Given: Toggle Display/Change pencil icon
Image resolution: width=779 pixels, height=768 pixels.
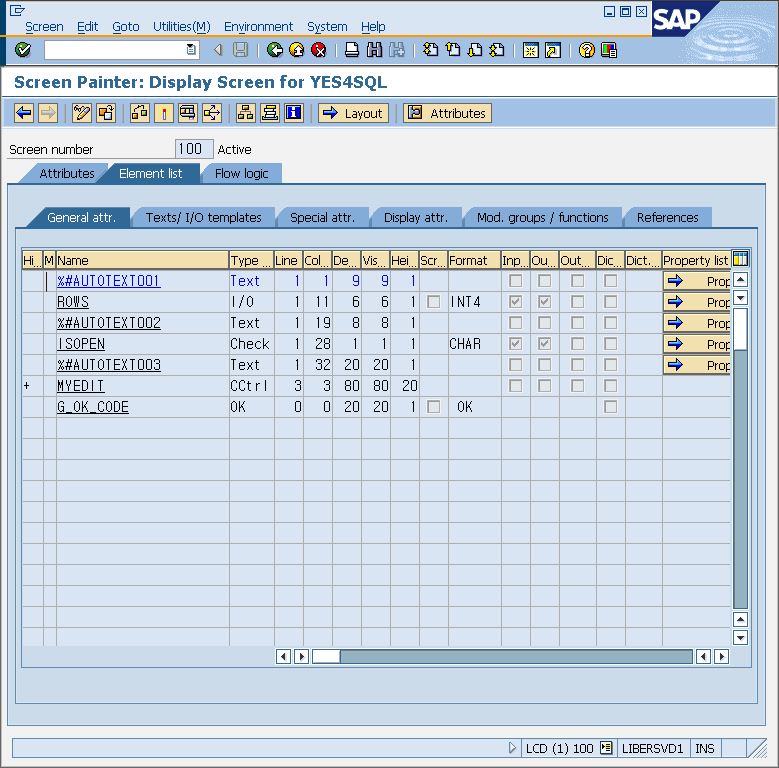Looking at the screenshot, I should [x=82, y=113].
